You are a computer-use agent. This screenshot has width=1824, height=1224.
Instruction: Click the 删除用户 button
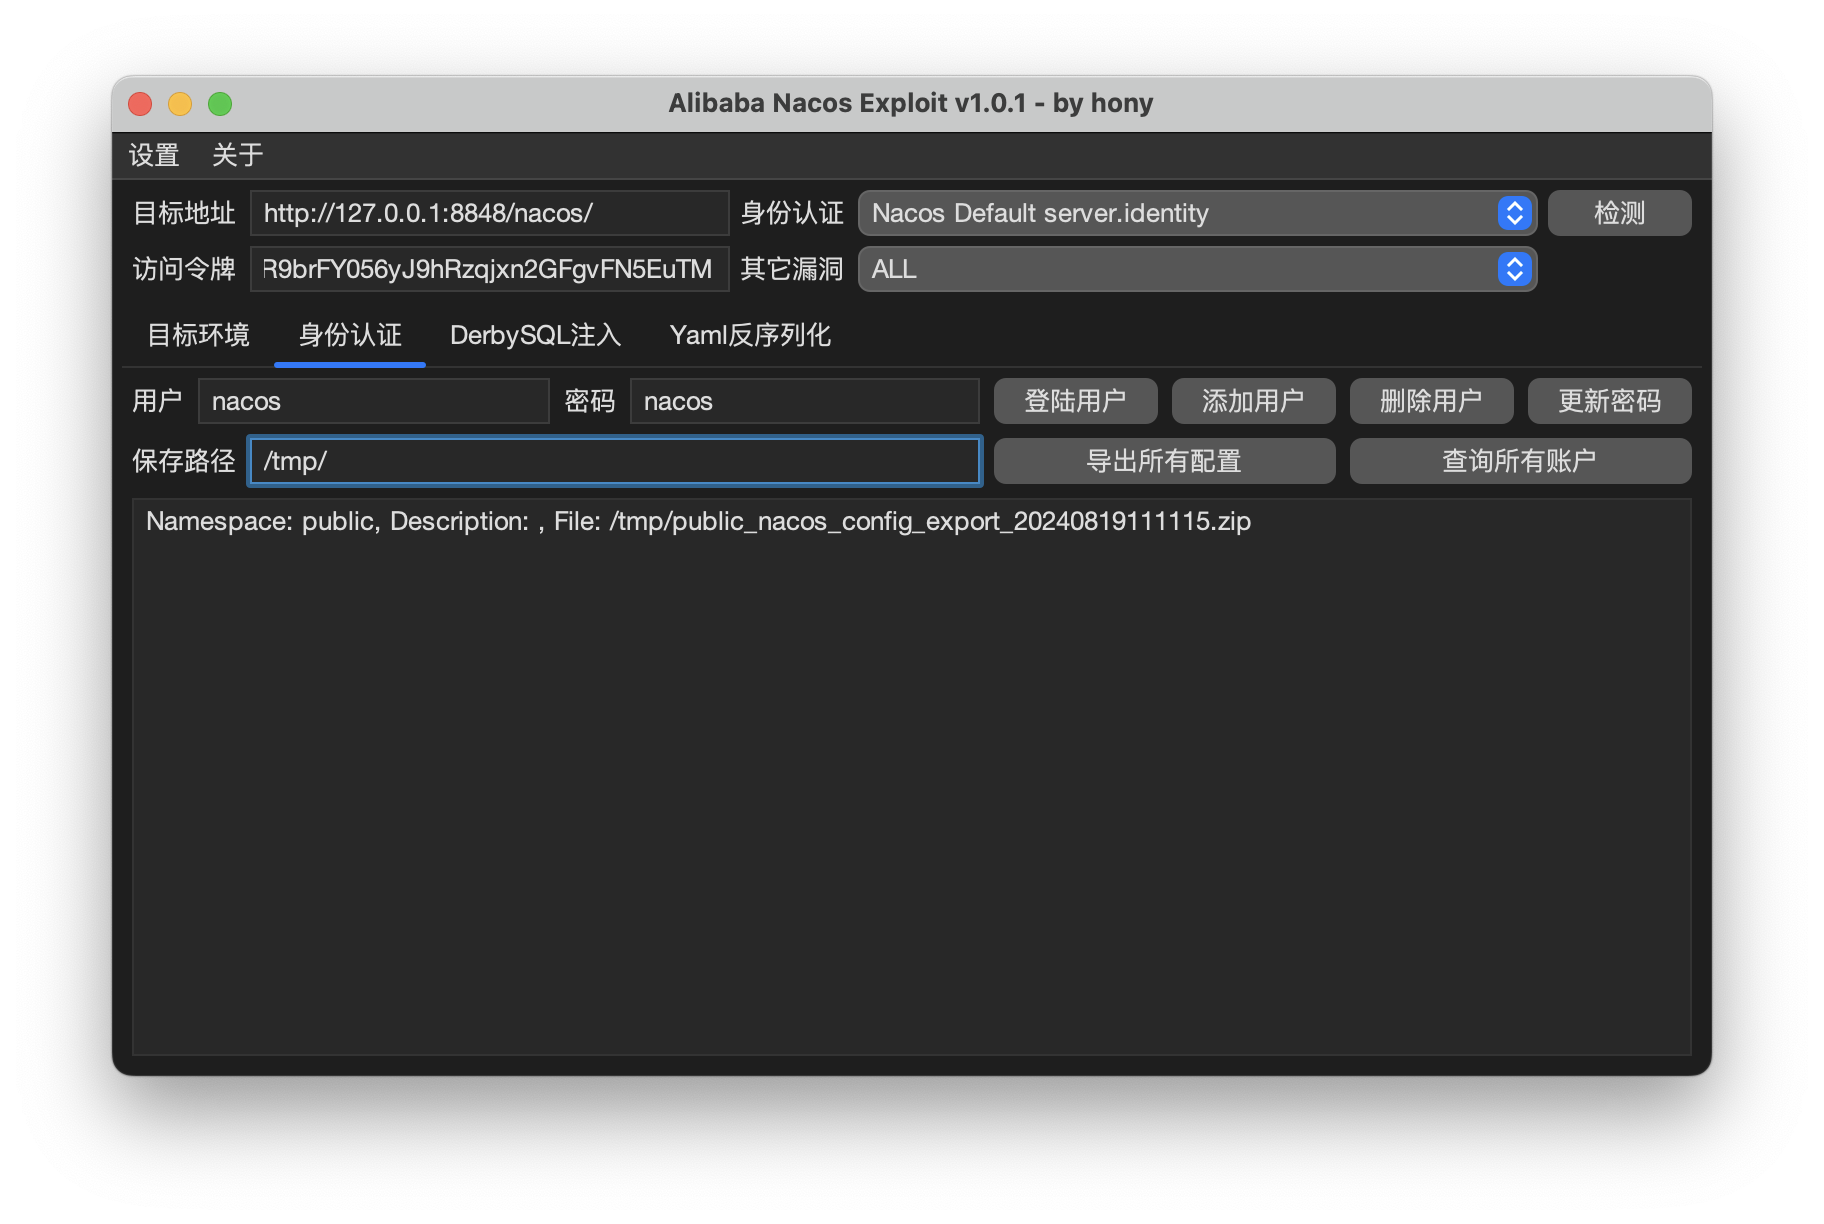1431,401
